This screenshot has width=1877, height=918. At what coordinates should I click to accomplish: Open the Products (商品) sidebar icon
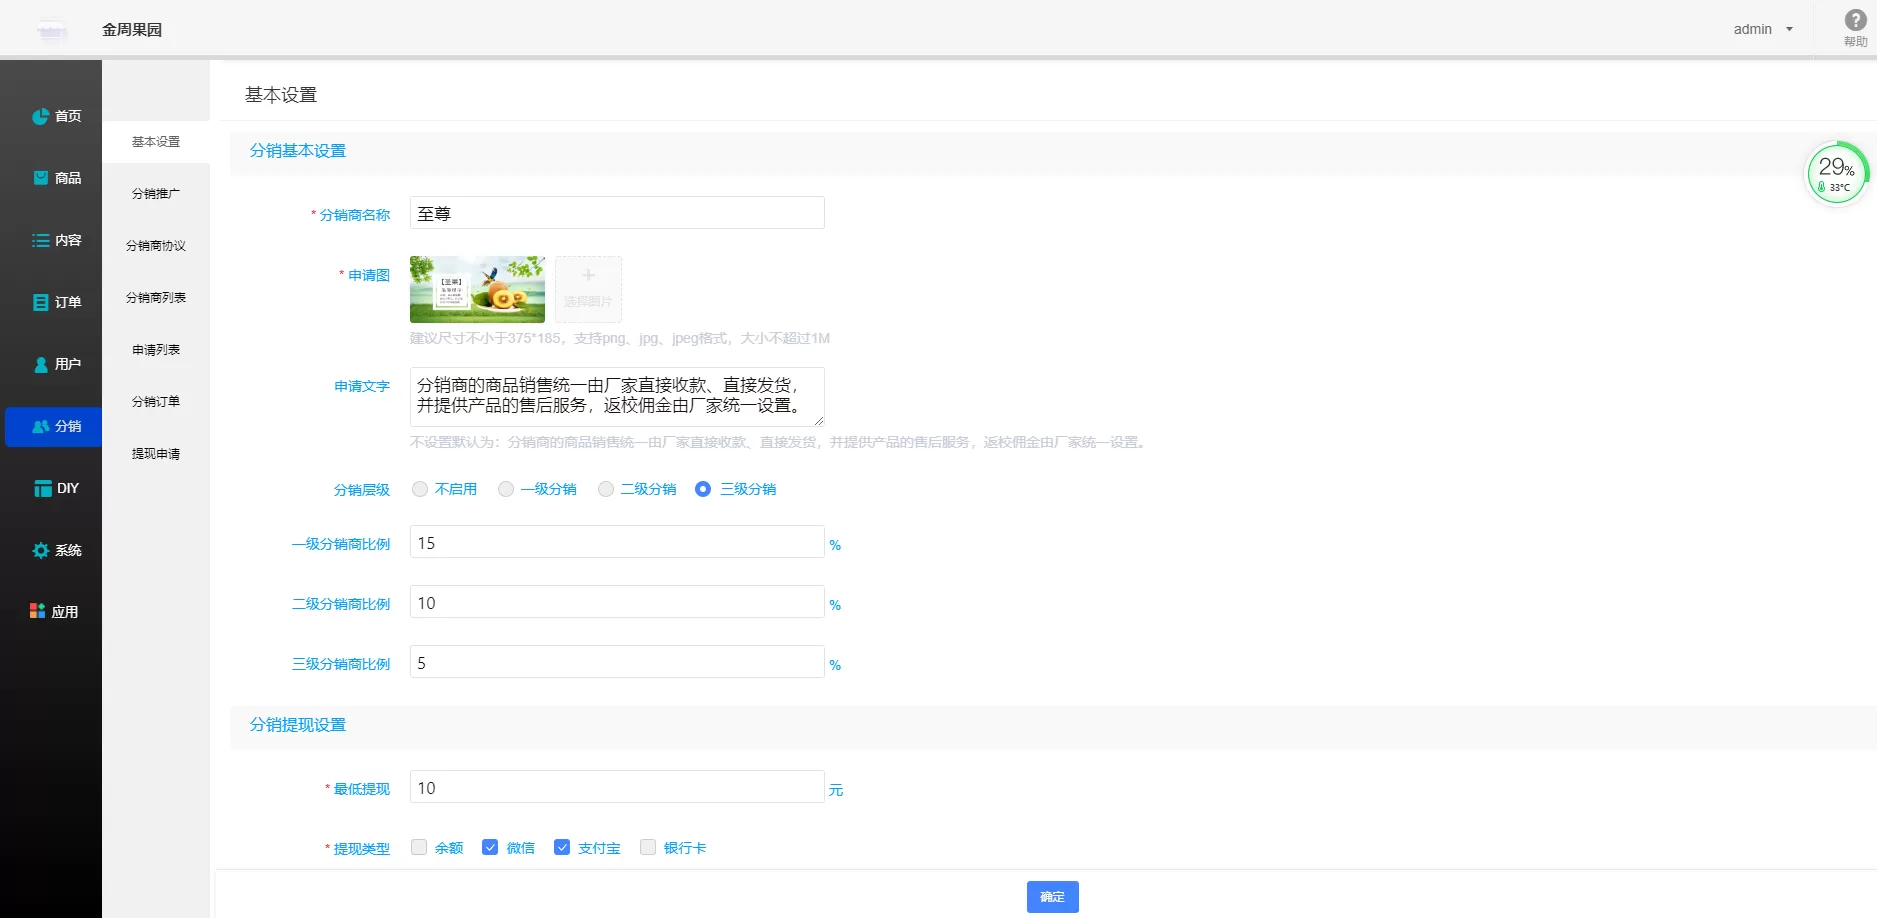coord(40,178)
